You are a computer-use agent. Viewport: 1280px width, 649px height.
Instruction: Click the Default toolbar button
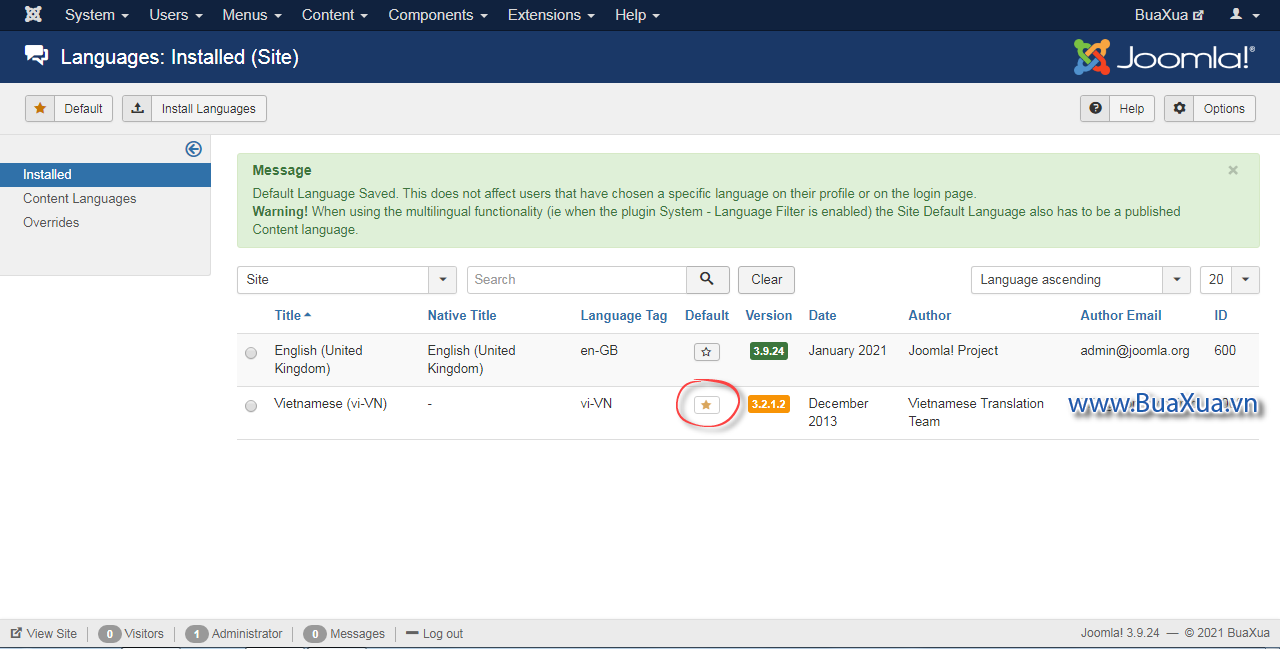click(69, 109)
